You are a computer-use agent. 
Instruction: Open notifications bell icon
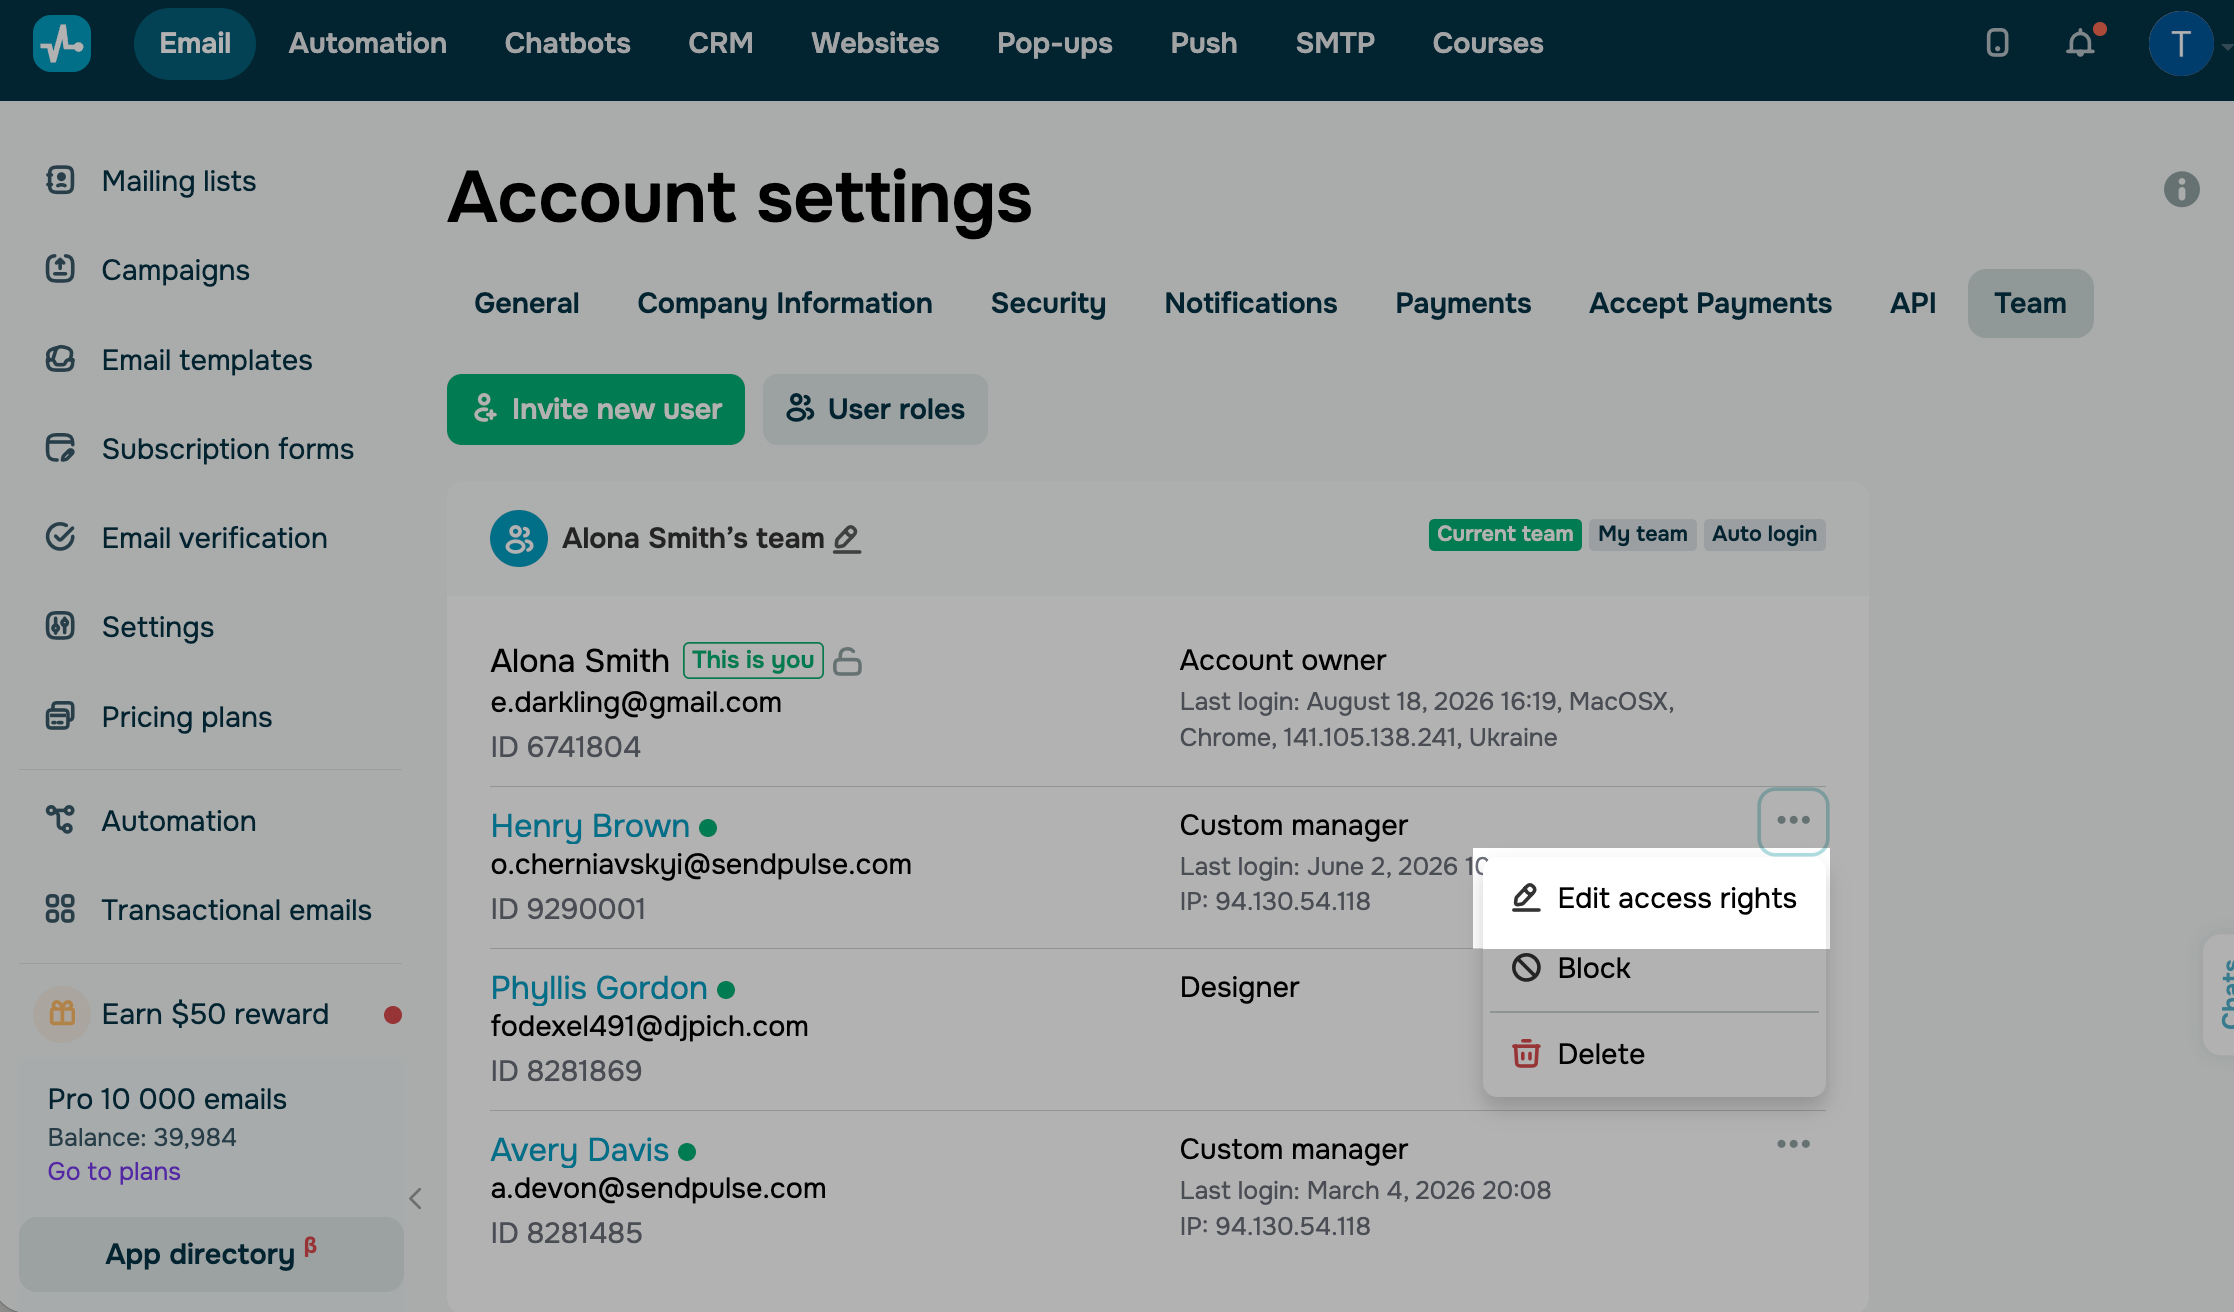click(2080, 43)
